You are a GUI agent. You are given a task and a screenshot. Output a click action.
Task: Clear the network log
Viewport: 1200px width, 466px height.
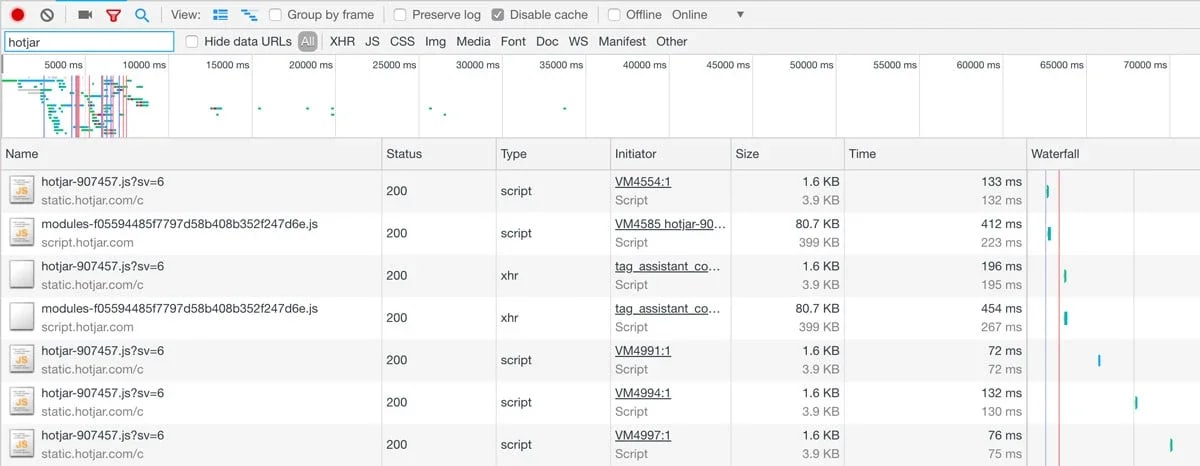47,15
